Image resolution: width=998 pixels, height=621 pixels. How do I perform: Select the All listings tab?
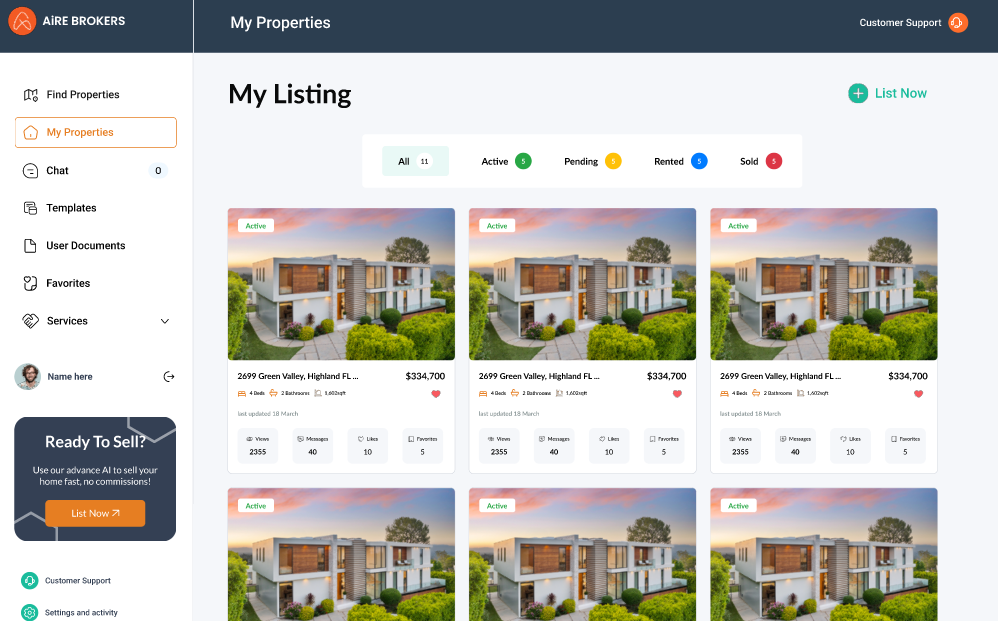pos(415,161)
